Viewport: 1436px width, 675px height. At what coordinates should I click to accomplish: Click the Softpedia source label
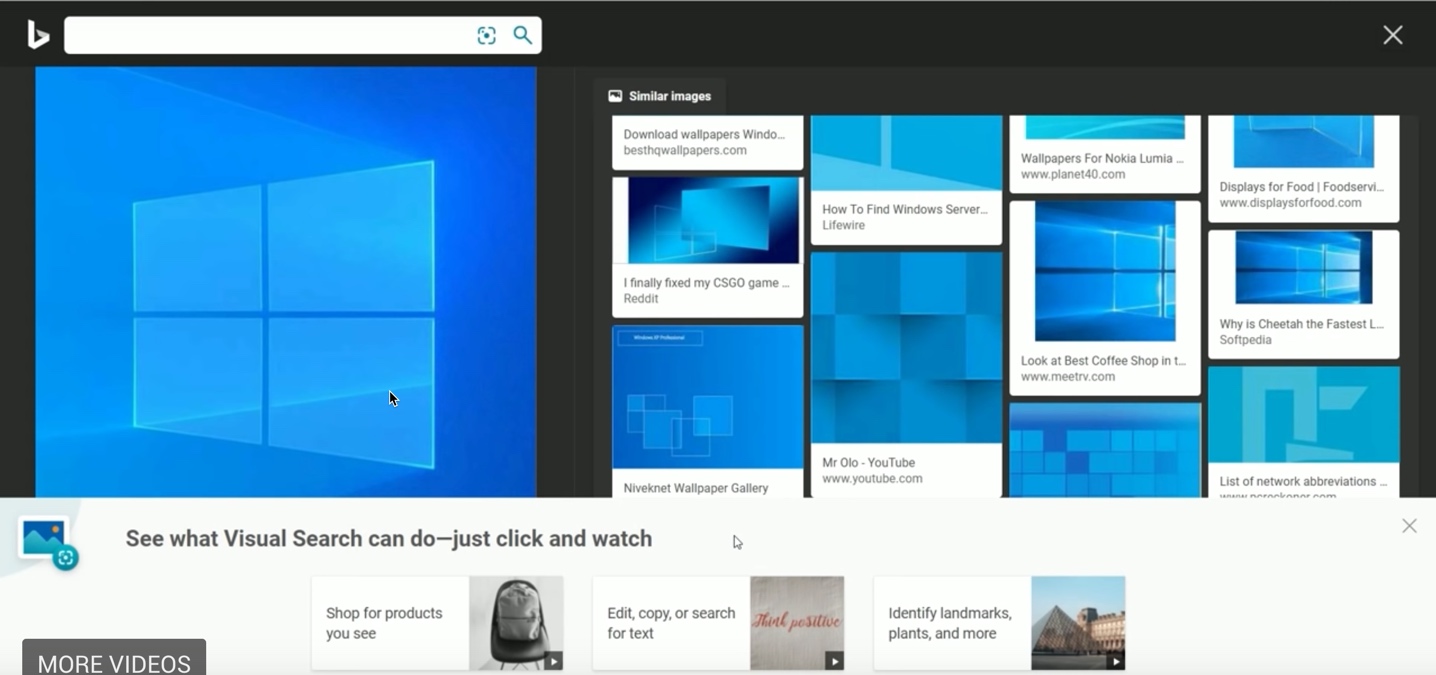click(1245, 340)
